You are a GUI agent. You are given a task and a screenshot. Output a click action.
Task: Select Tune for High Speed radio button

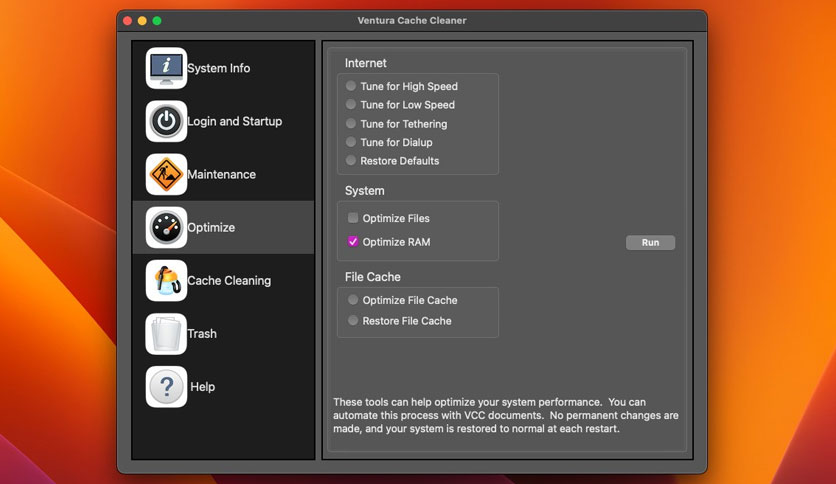[x=351, y=86]
